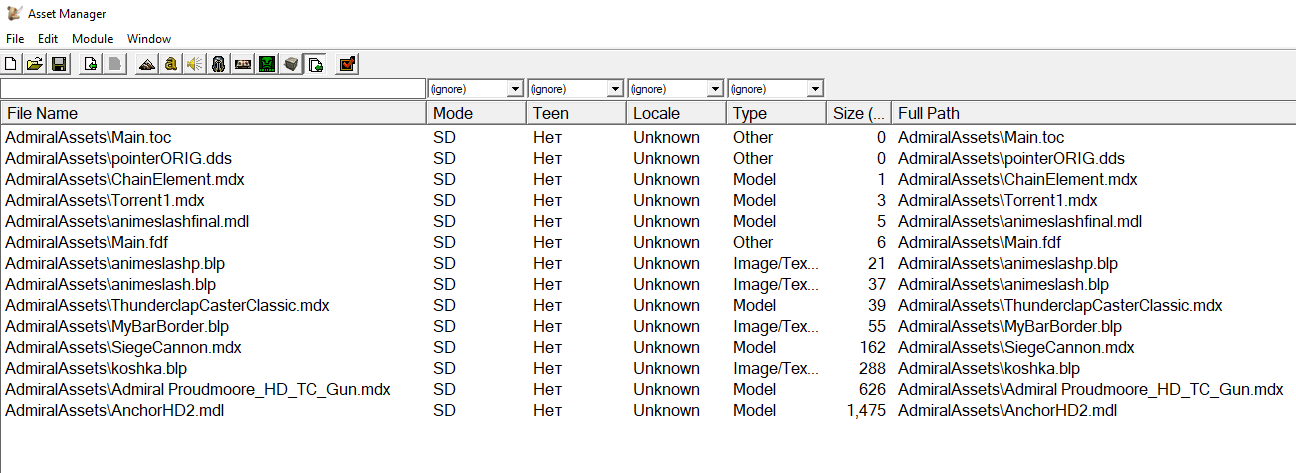The image size is (1296, 473).
Task: Click the Open folder toolbar icon
Action: pyautogui.click(x=35, y=65)
